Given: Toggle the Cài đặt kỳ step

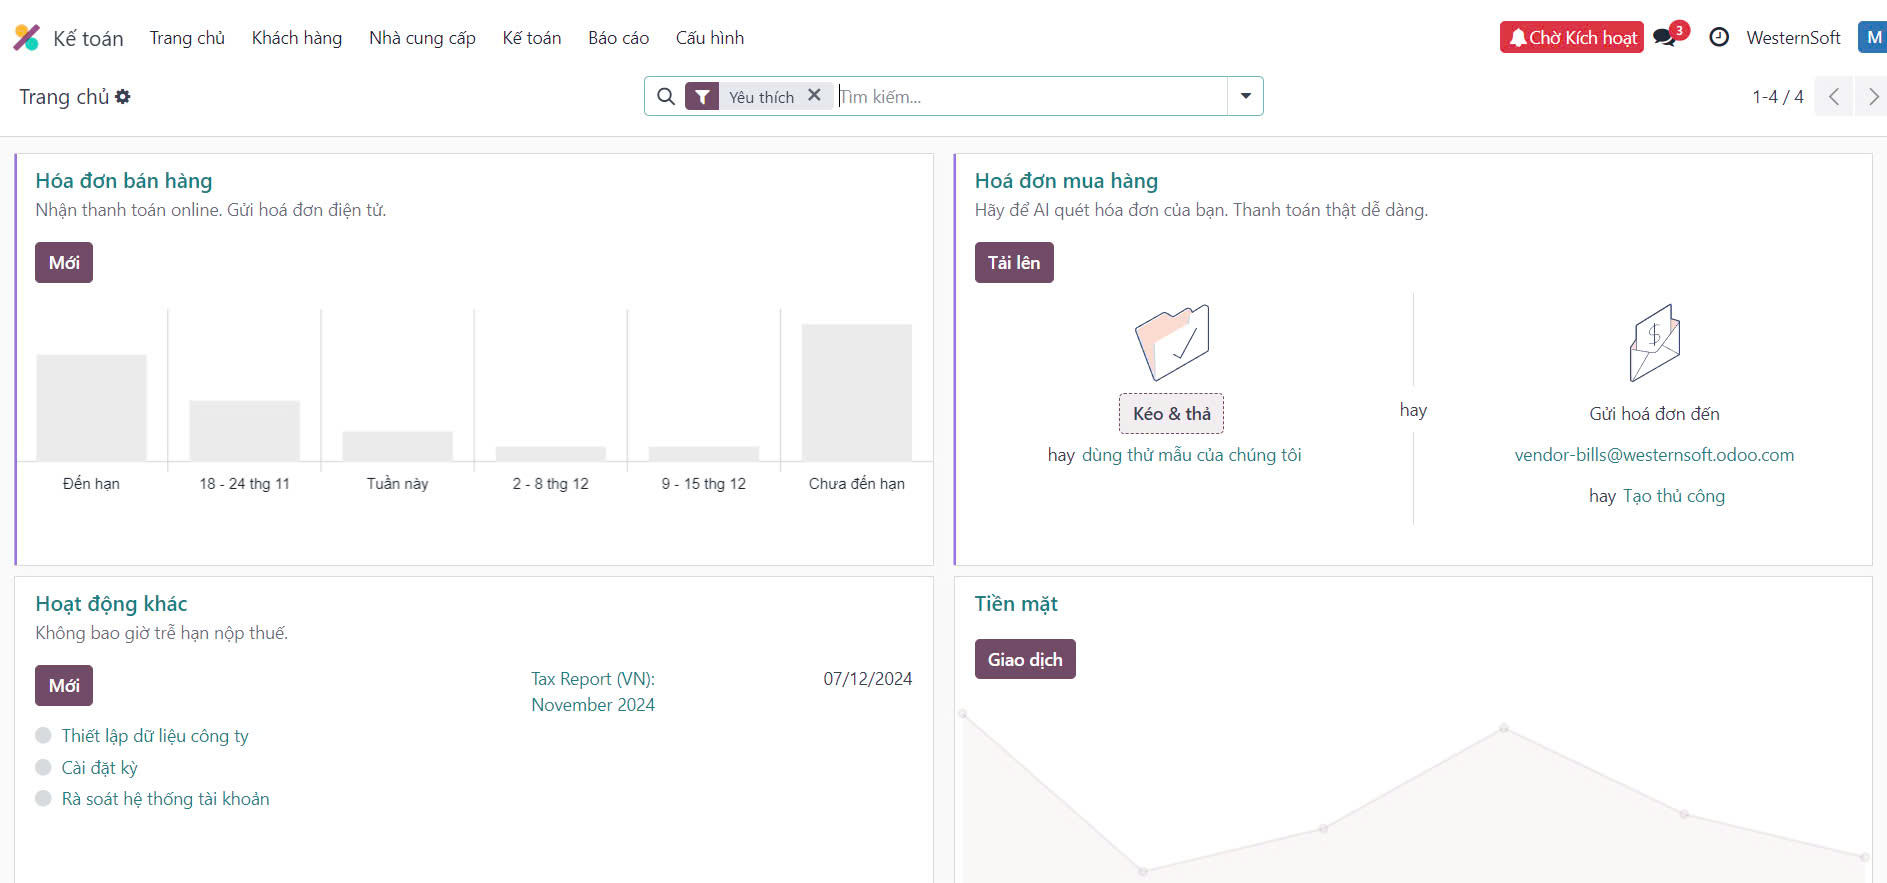Looking at the screenshot, I should (43, 768).
